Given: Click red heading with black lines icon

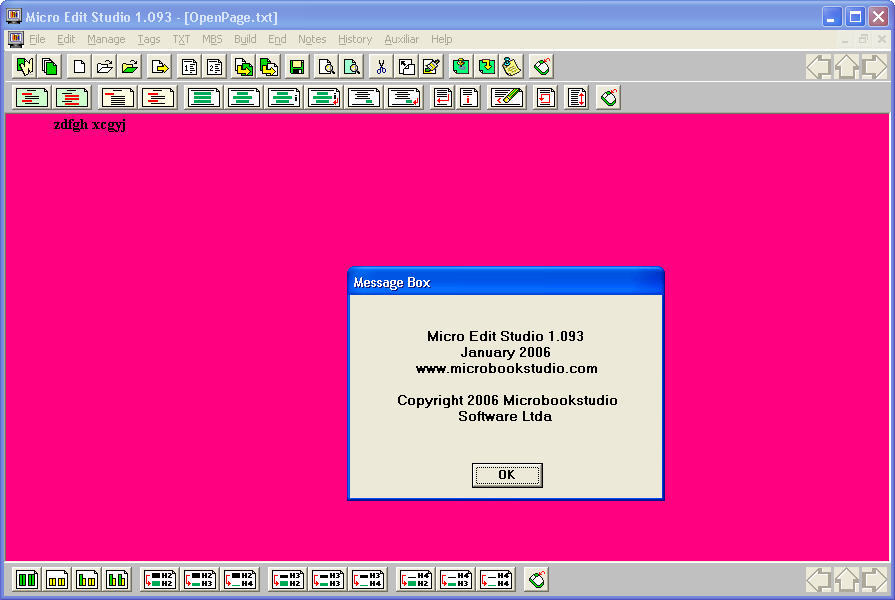Looking at the screenshot, I should [116, 98].
